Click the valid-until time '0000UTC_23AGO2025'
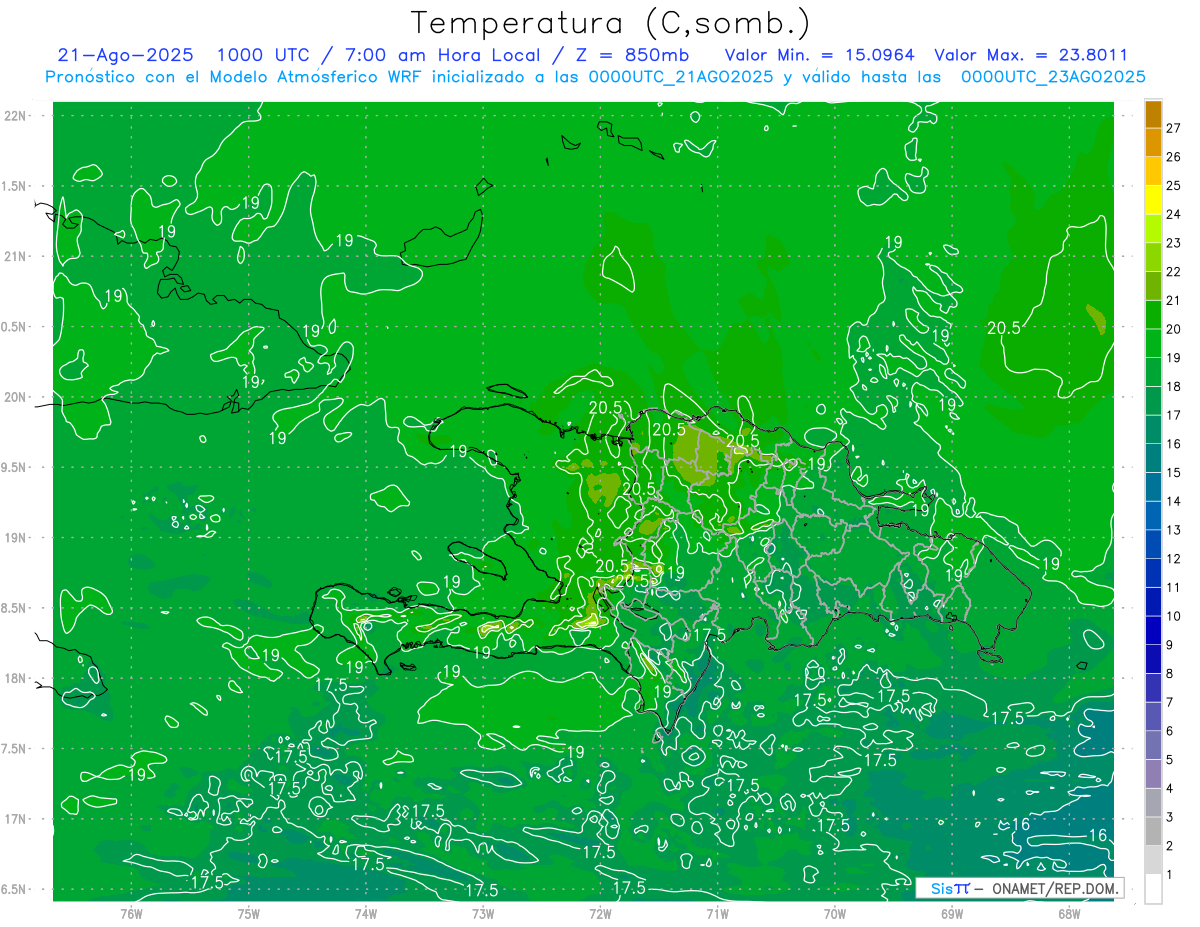The height and width of the screenshot is (927, 1200). [1053, 77]
